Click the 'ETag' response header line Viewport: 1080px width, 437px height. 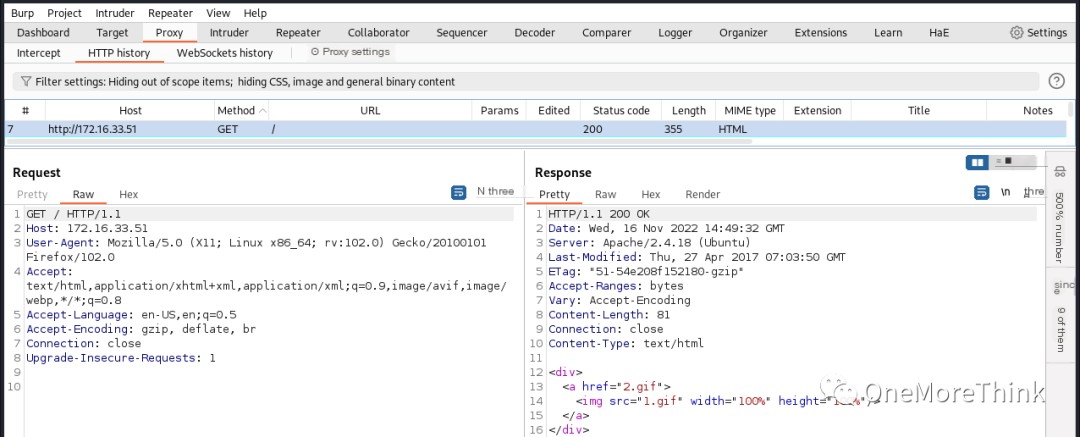coord(646,272)
